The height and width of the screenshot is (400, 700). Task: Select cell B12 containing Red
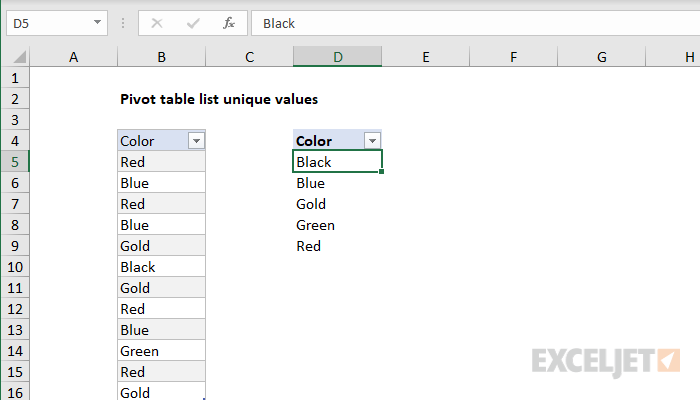coord(162,309)
